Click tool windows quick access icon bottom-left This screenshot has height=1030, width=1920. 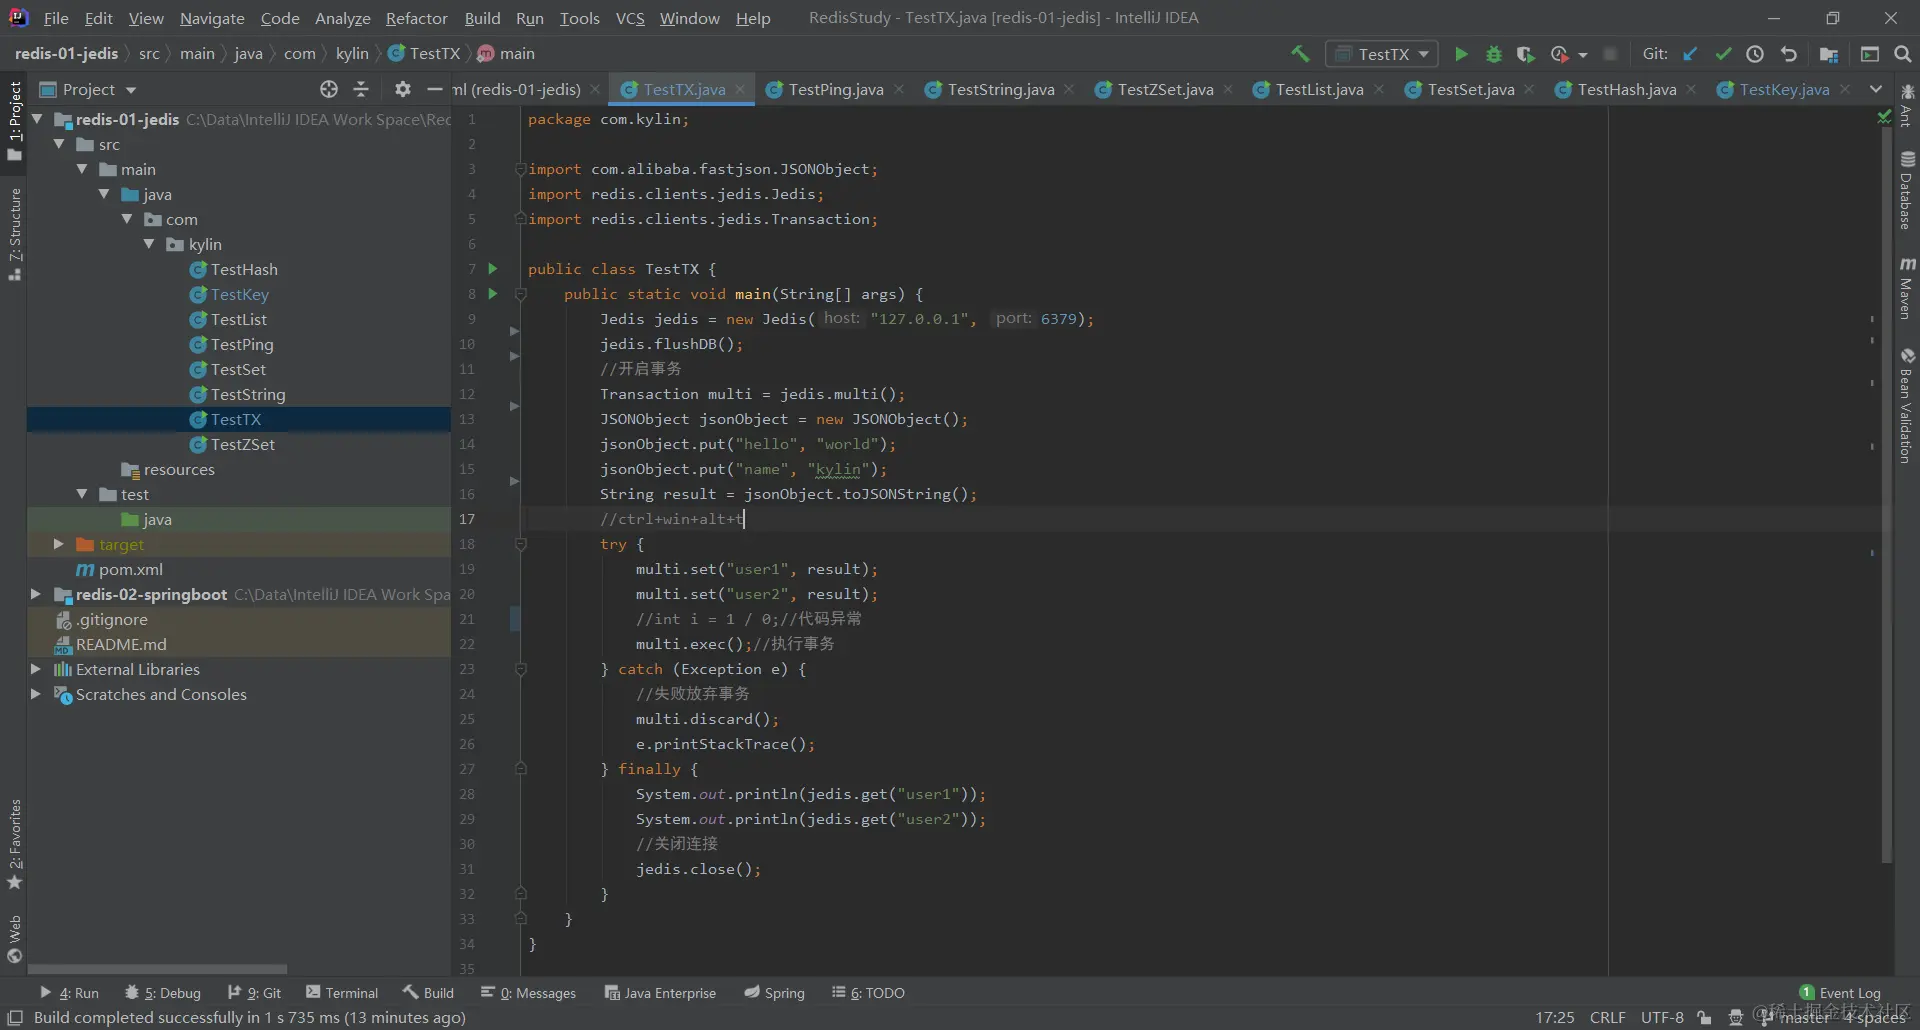click(15, 1018)
